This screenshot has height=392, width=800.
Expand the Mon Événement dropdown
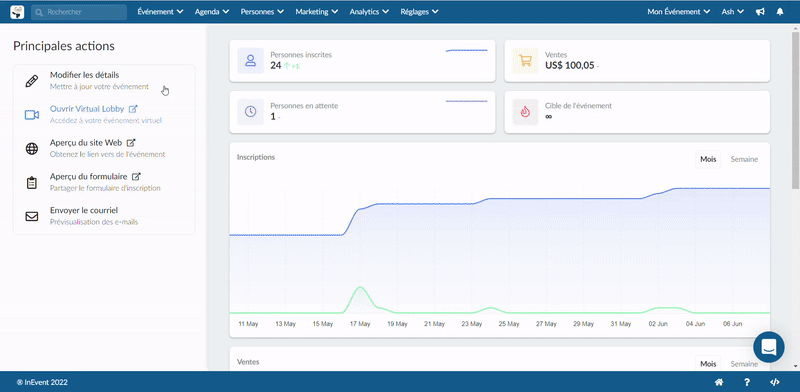[679, 12]
